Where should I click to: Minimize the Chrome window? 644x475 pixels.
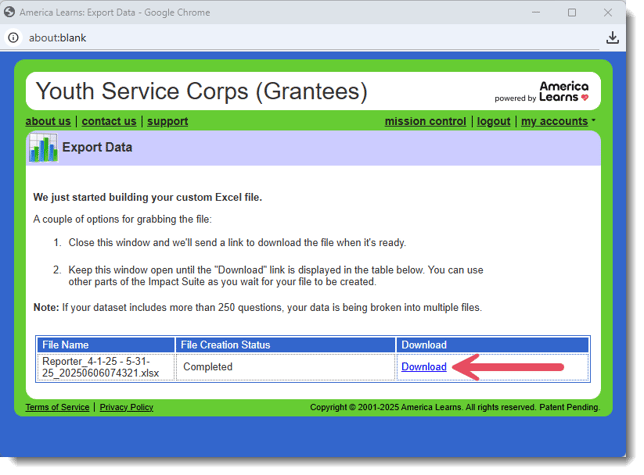pyautogui.click(x=529, y=12)
